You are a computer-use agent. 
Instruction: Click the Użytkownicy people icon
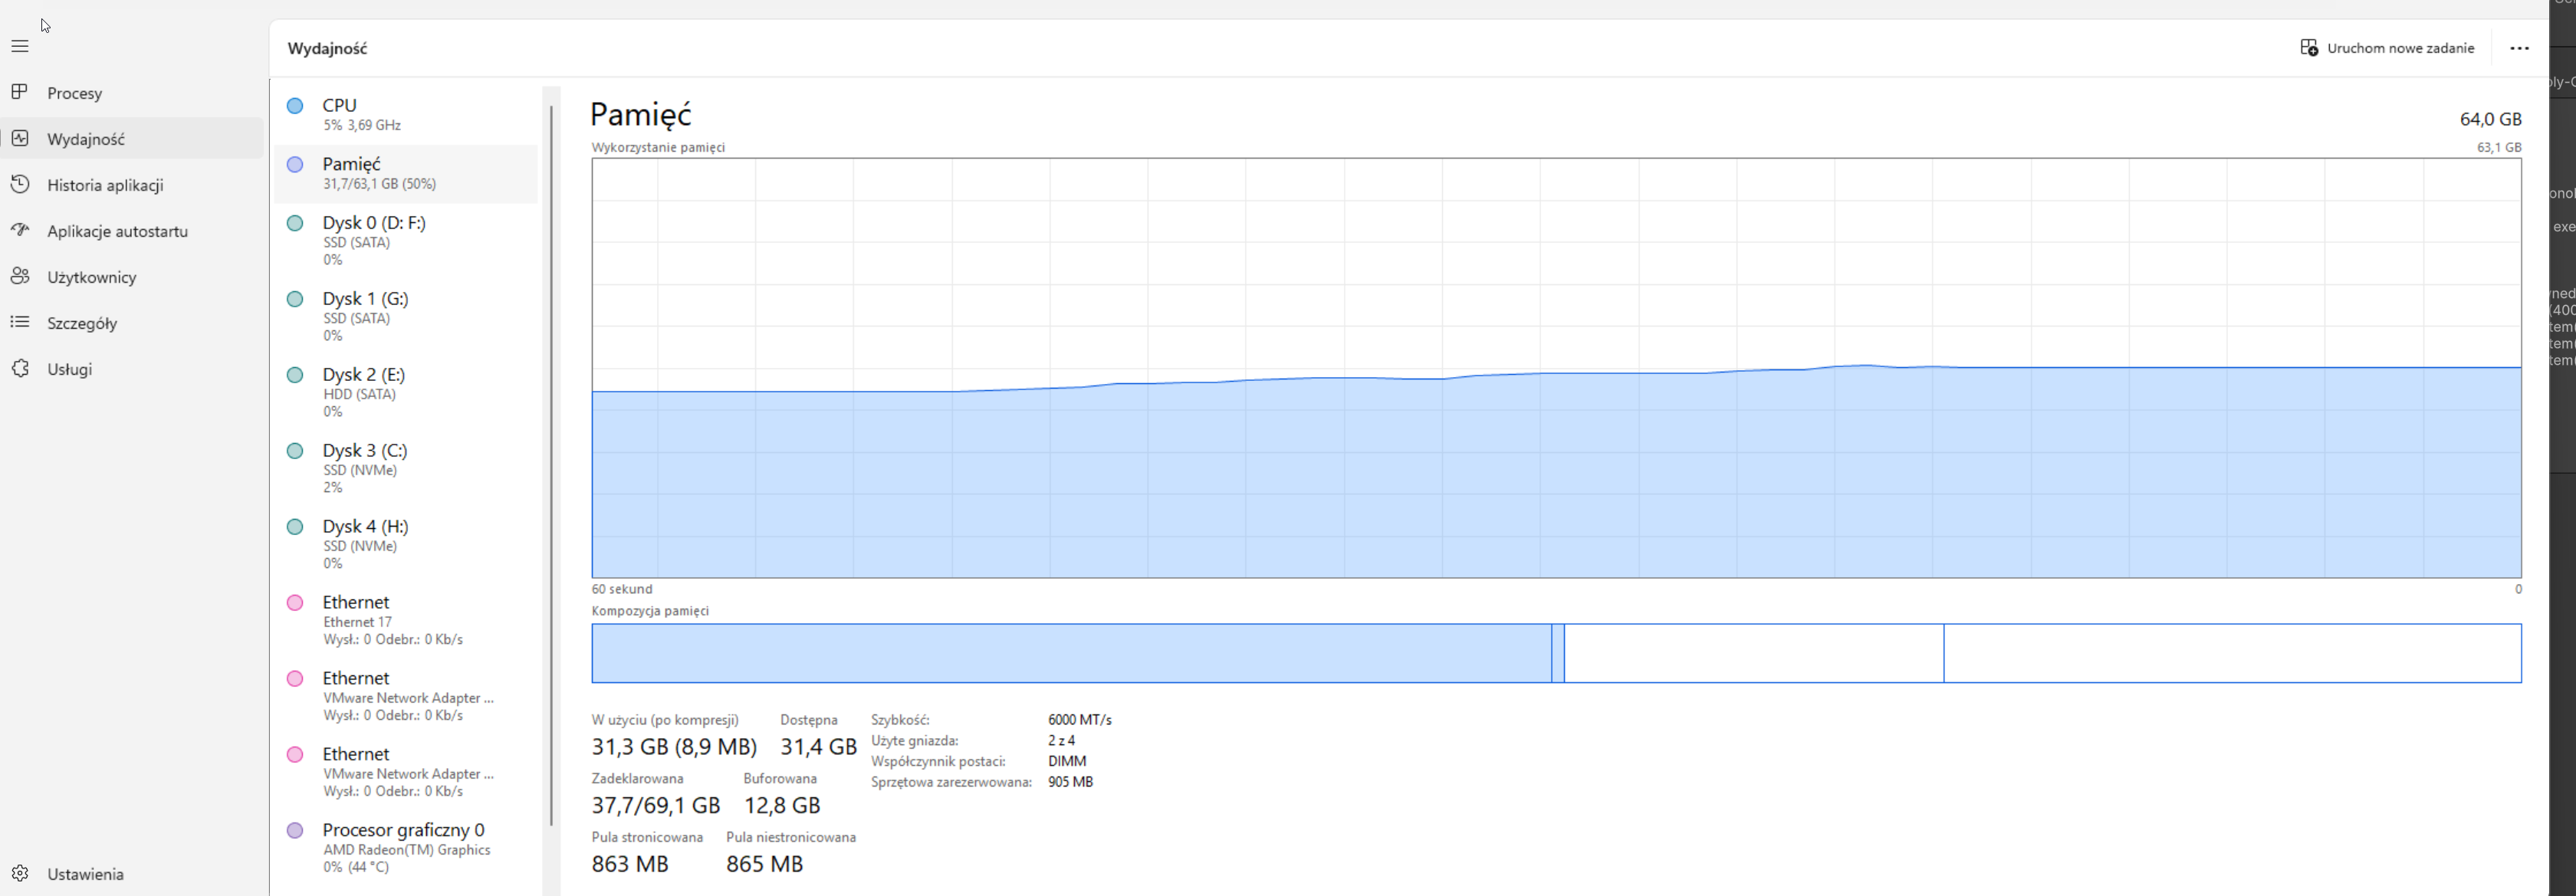[x=20, y=276]
